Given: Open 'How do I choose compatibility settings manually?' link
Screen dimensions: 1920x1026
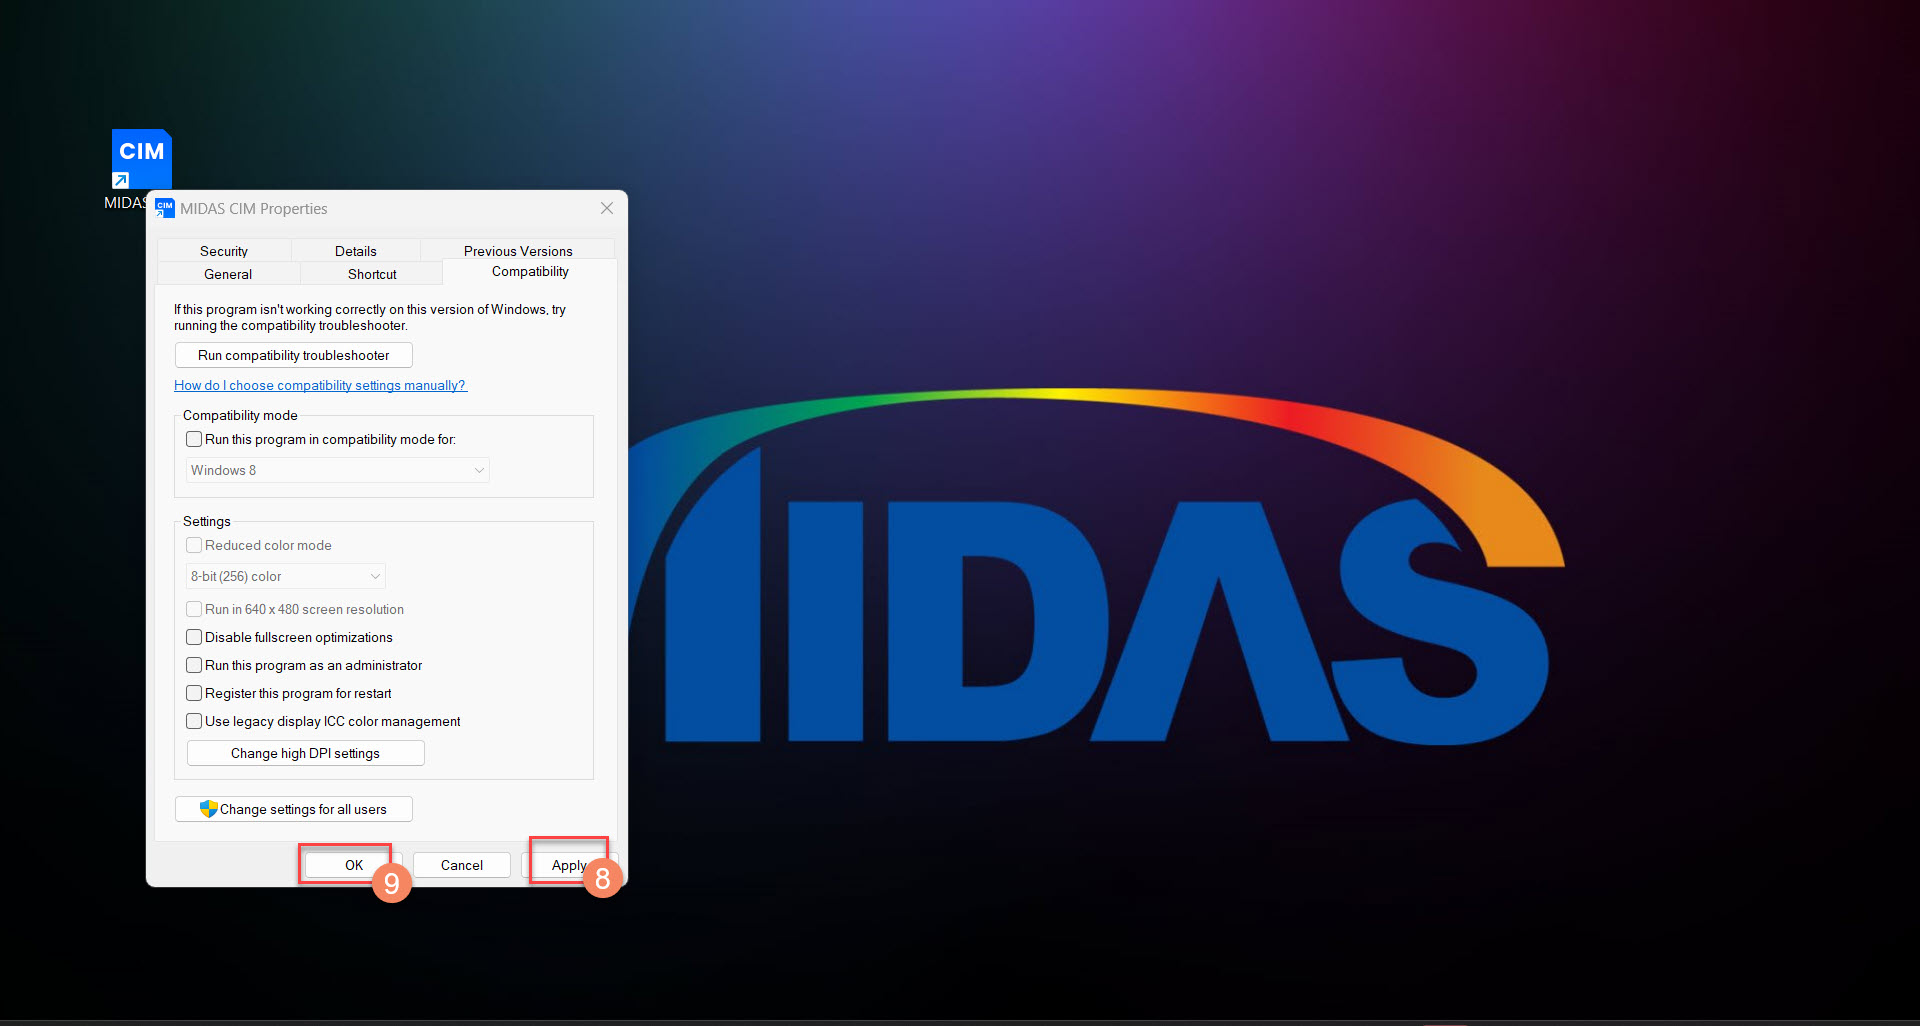Looking at the screenshot, I should click(x=320, y=385).
